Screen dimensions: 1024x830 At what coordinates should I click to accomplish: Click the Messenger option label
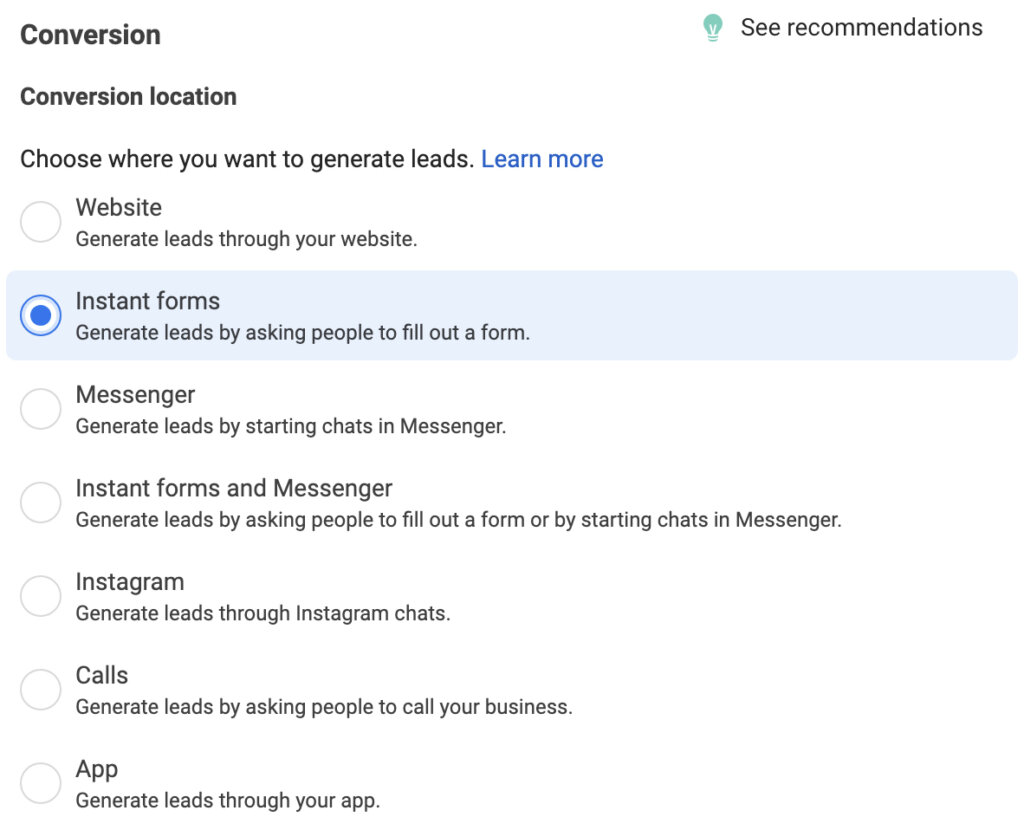(135, 395)
